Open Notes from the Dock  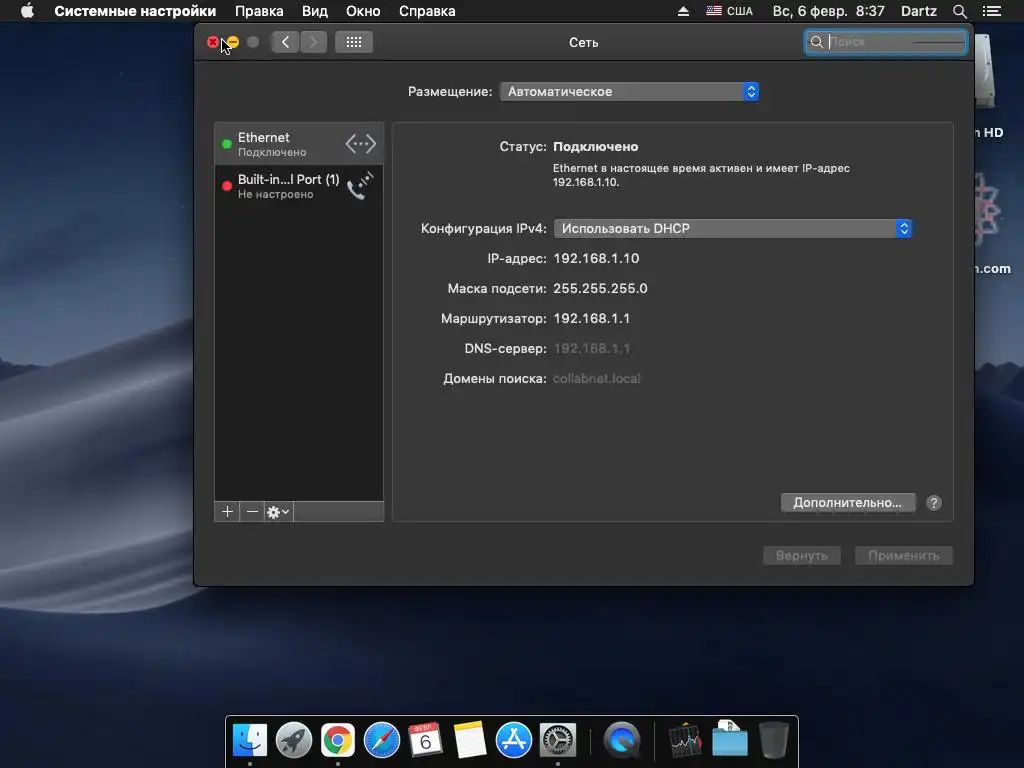click(470, 741)
